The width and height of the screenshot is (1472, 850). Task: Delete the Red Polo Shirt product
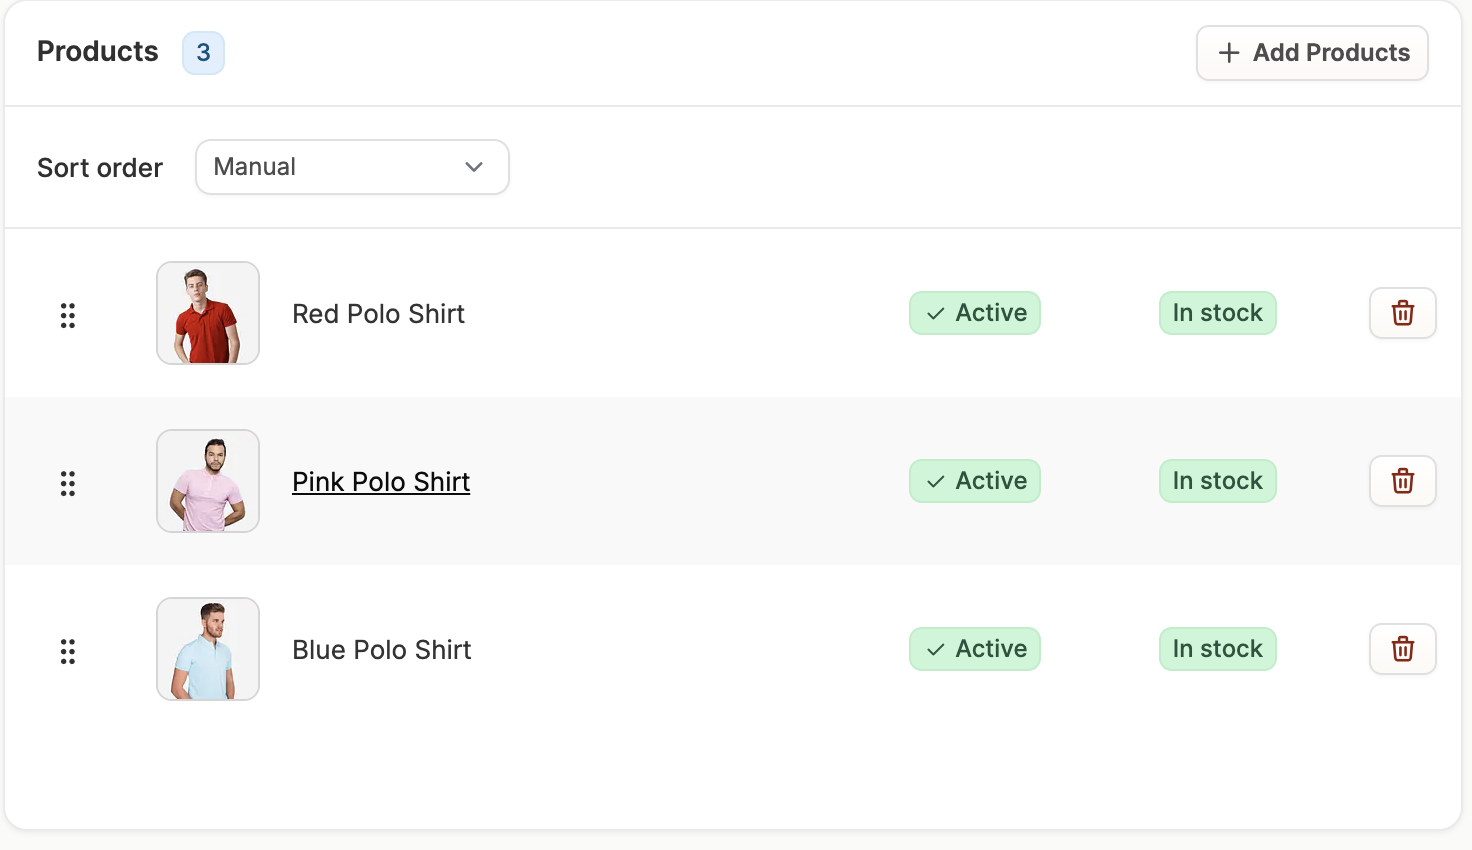point(1402,313)
